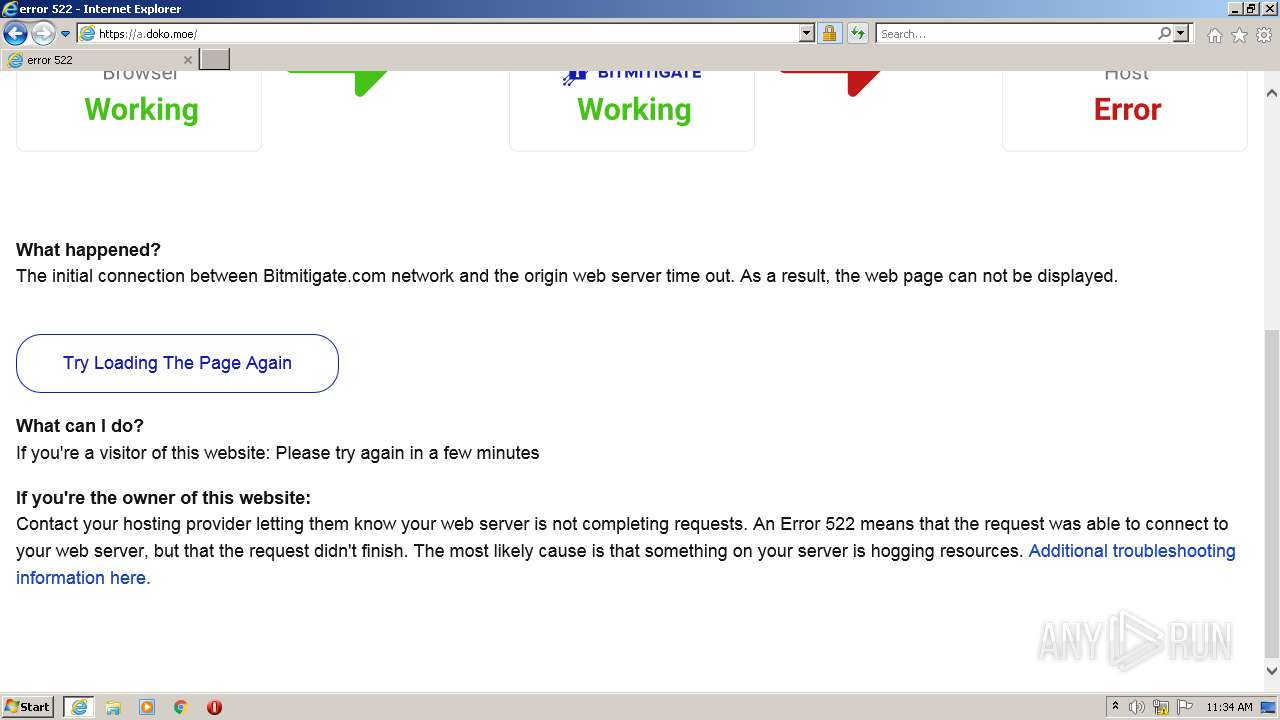
Task: Click Internet Explorer taskbar icon
Action: click(78, 707)
